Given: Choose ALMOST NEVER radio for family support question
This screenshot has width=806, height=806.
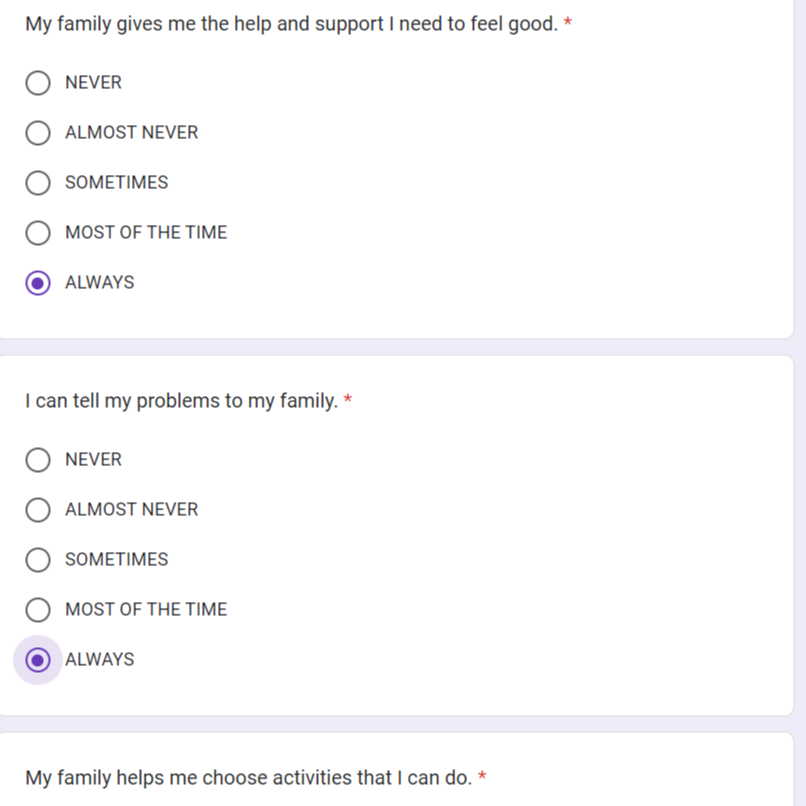Looking at the screenshot, I should [x=38, y=133].
